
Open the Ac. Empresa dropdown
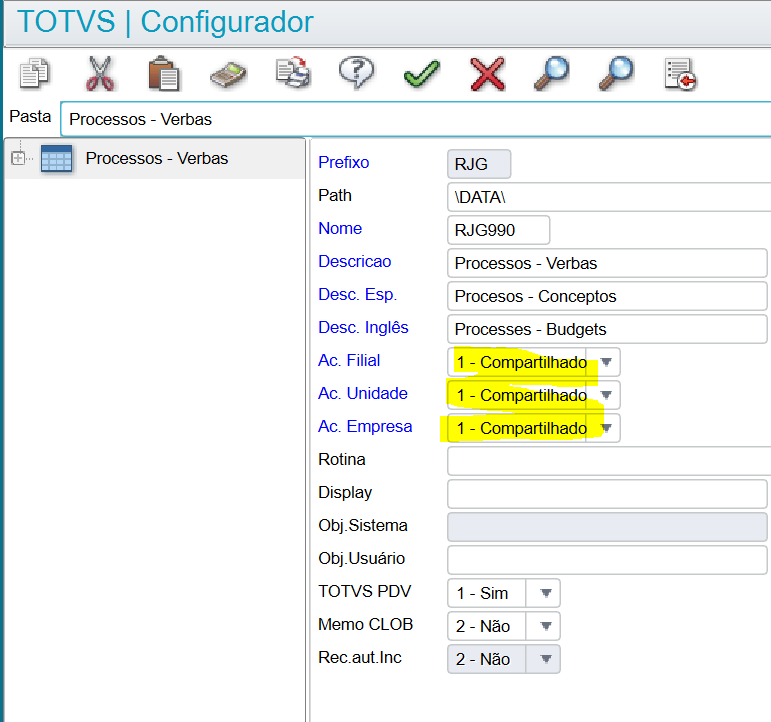click(x=606, y=428)
